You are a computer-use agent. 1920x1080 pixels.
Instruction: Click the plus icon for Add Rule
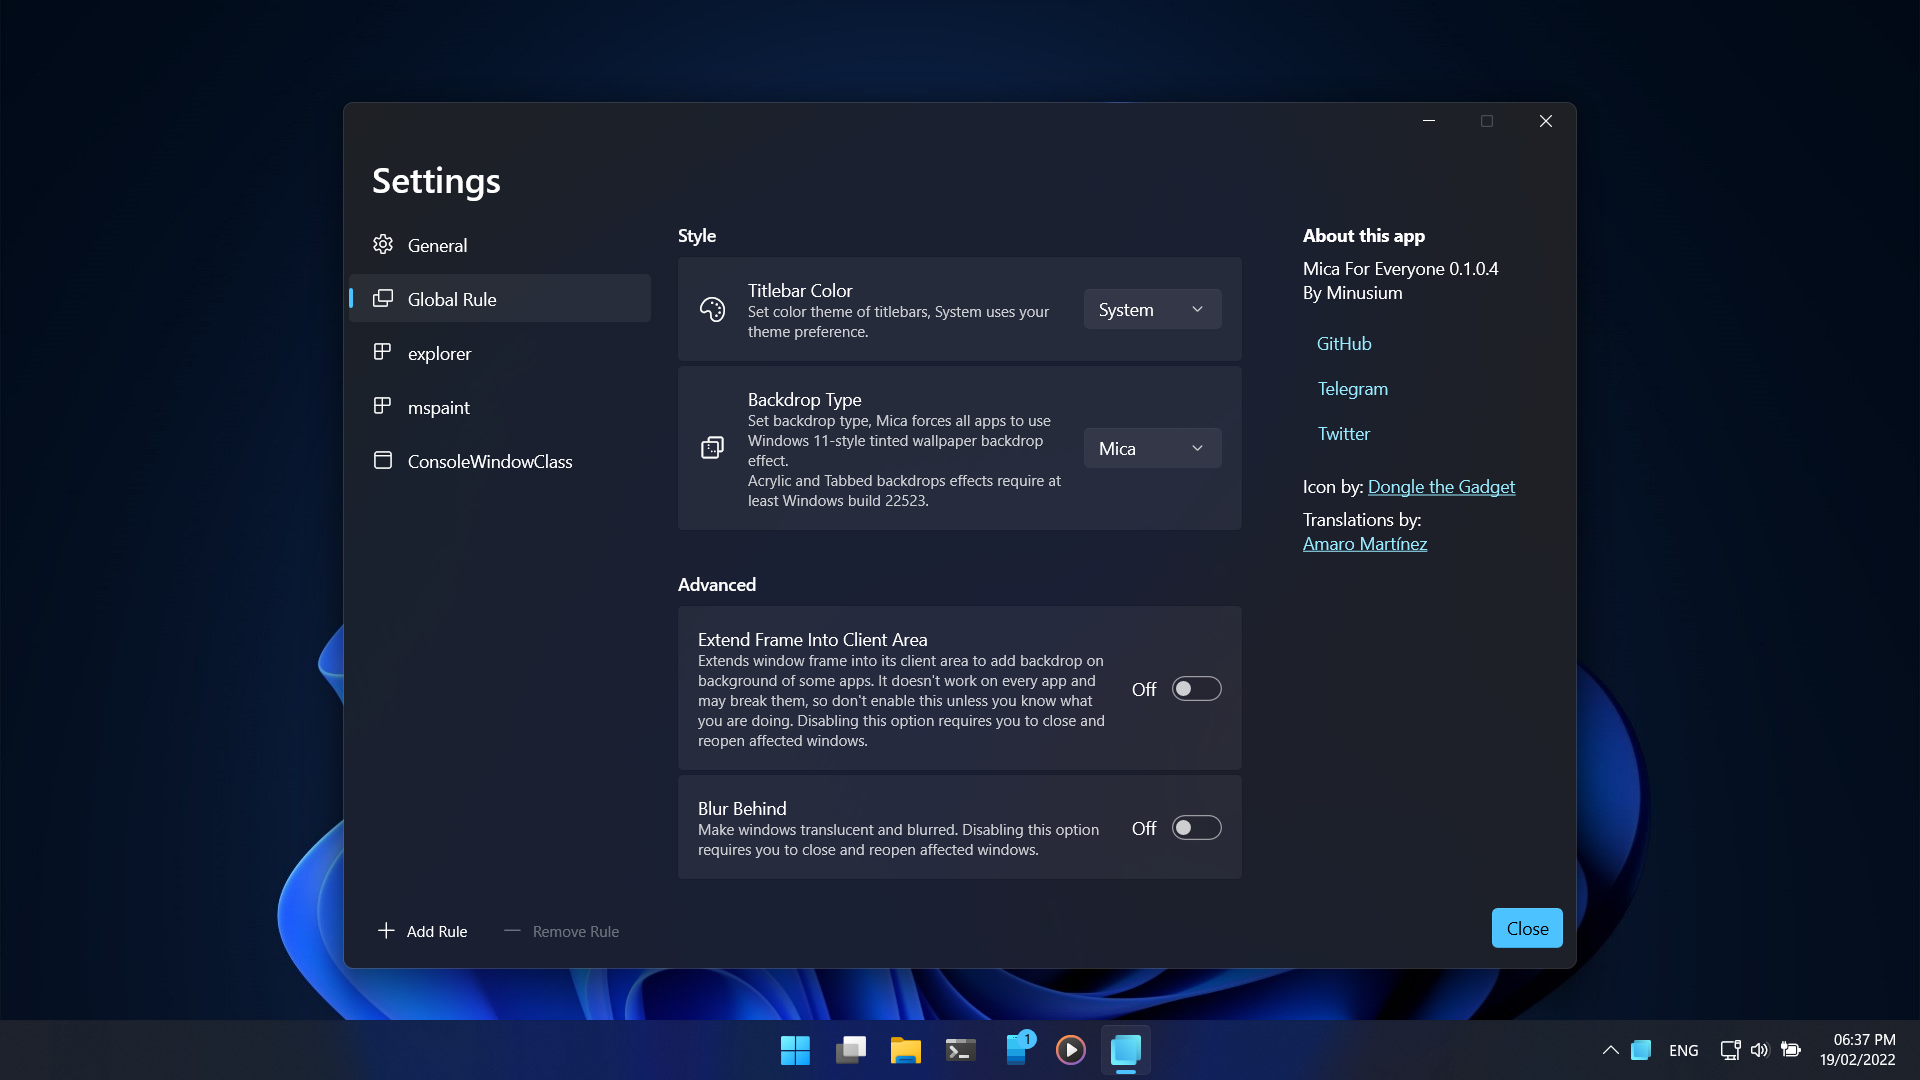pyautogui.click(x=386, y=931)
